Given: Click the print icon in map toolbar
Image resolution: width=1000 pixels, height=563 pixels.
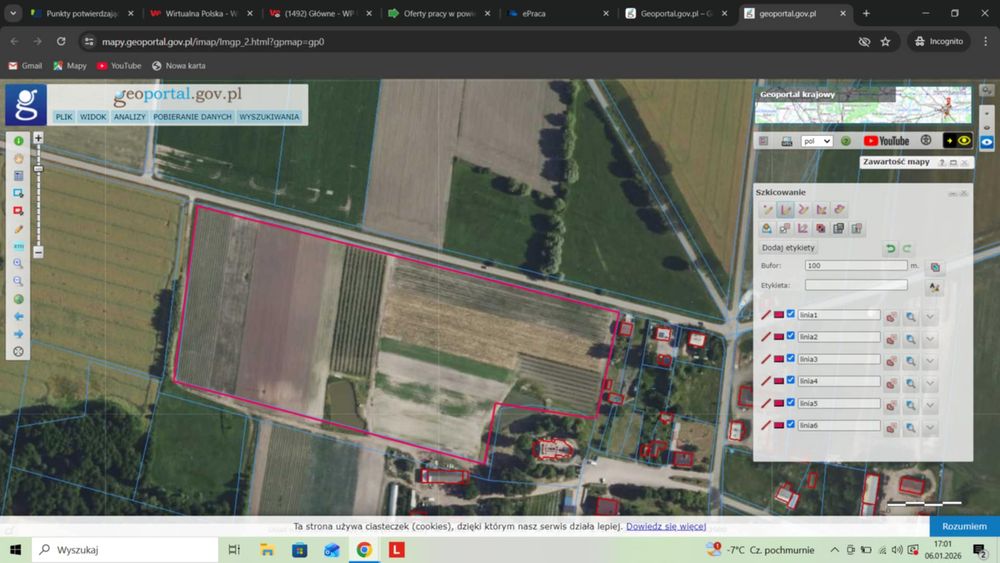Looking at the screenshot, I should pos(786,141).
